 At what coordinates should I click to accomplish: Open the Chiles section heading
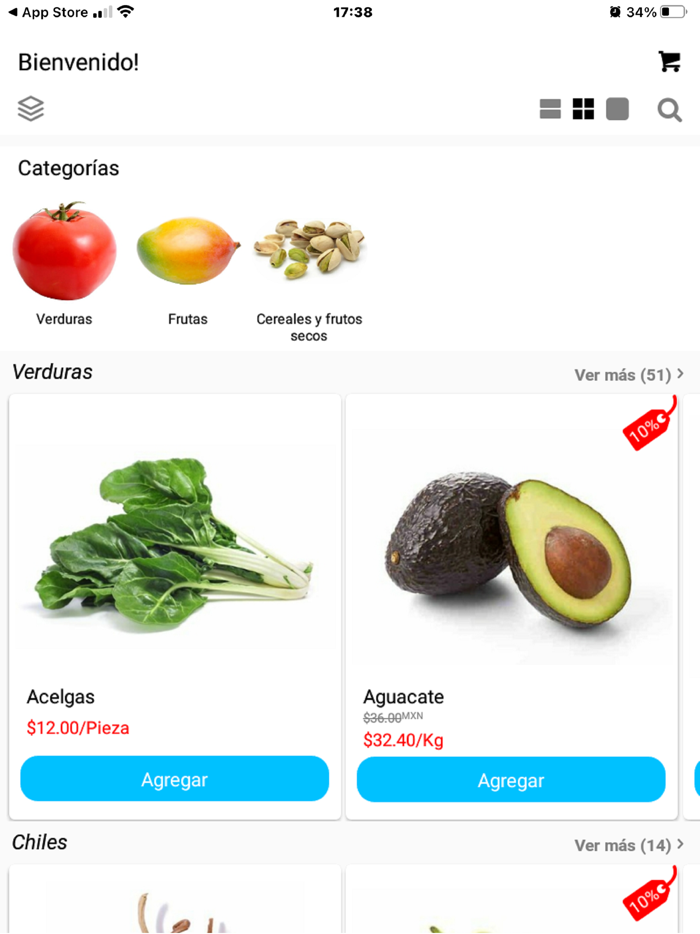pyautogui.click(x=39, y=842)
